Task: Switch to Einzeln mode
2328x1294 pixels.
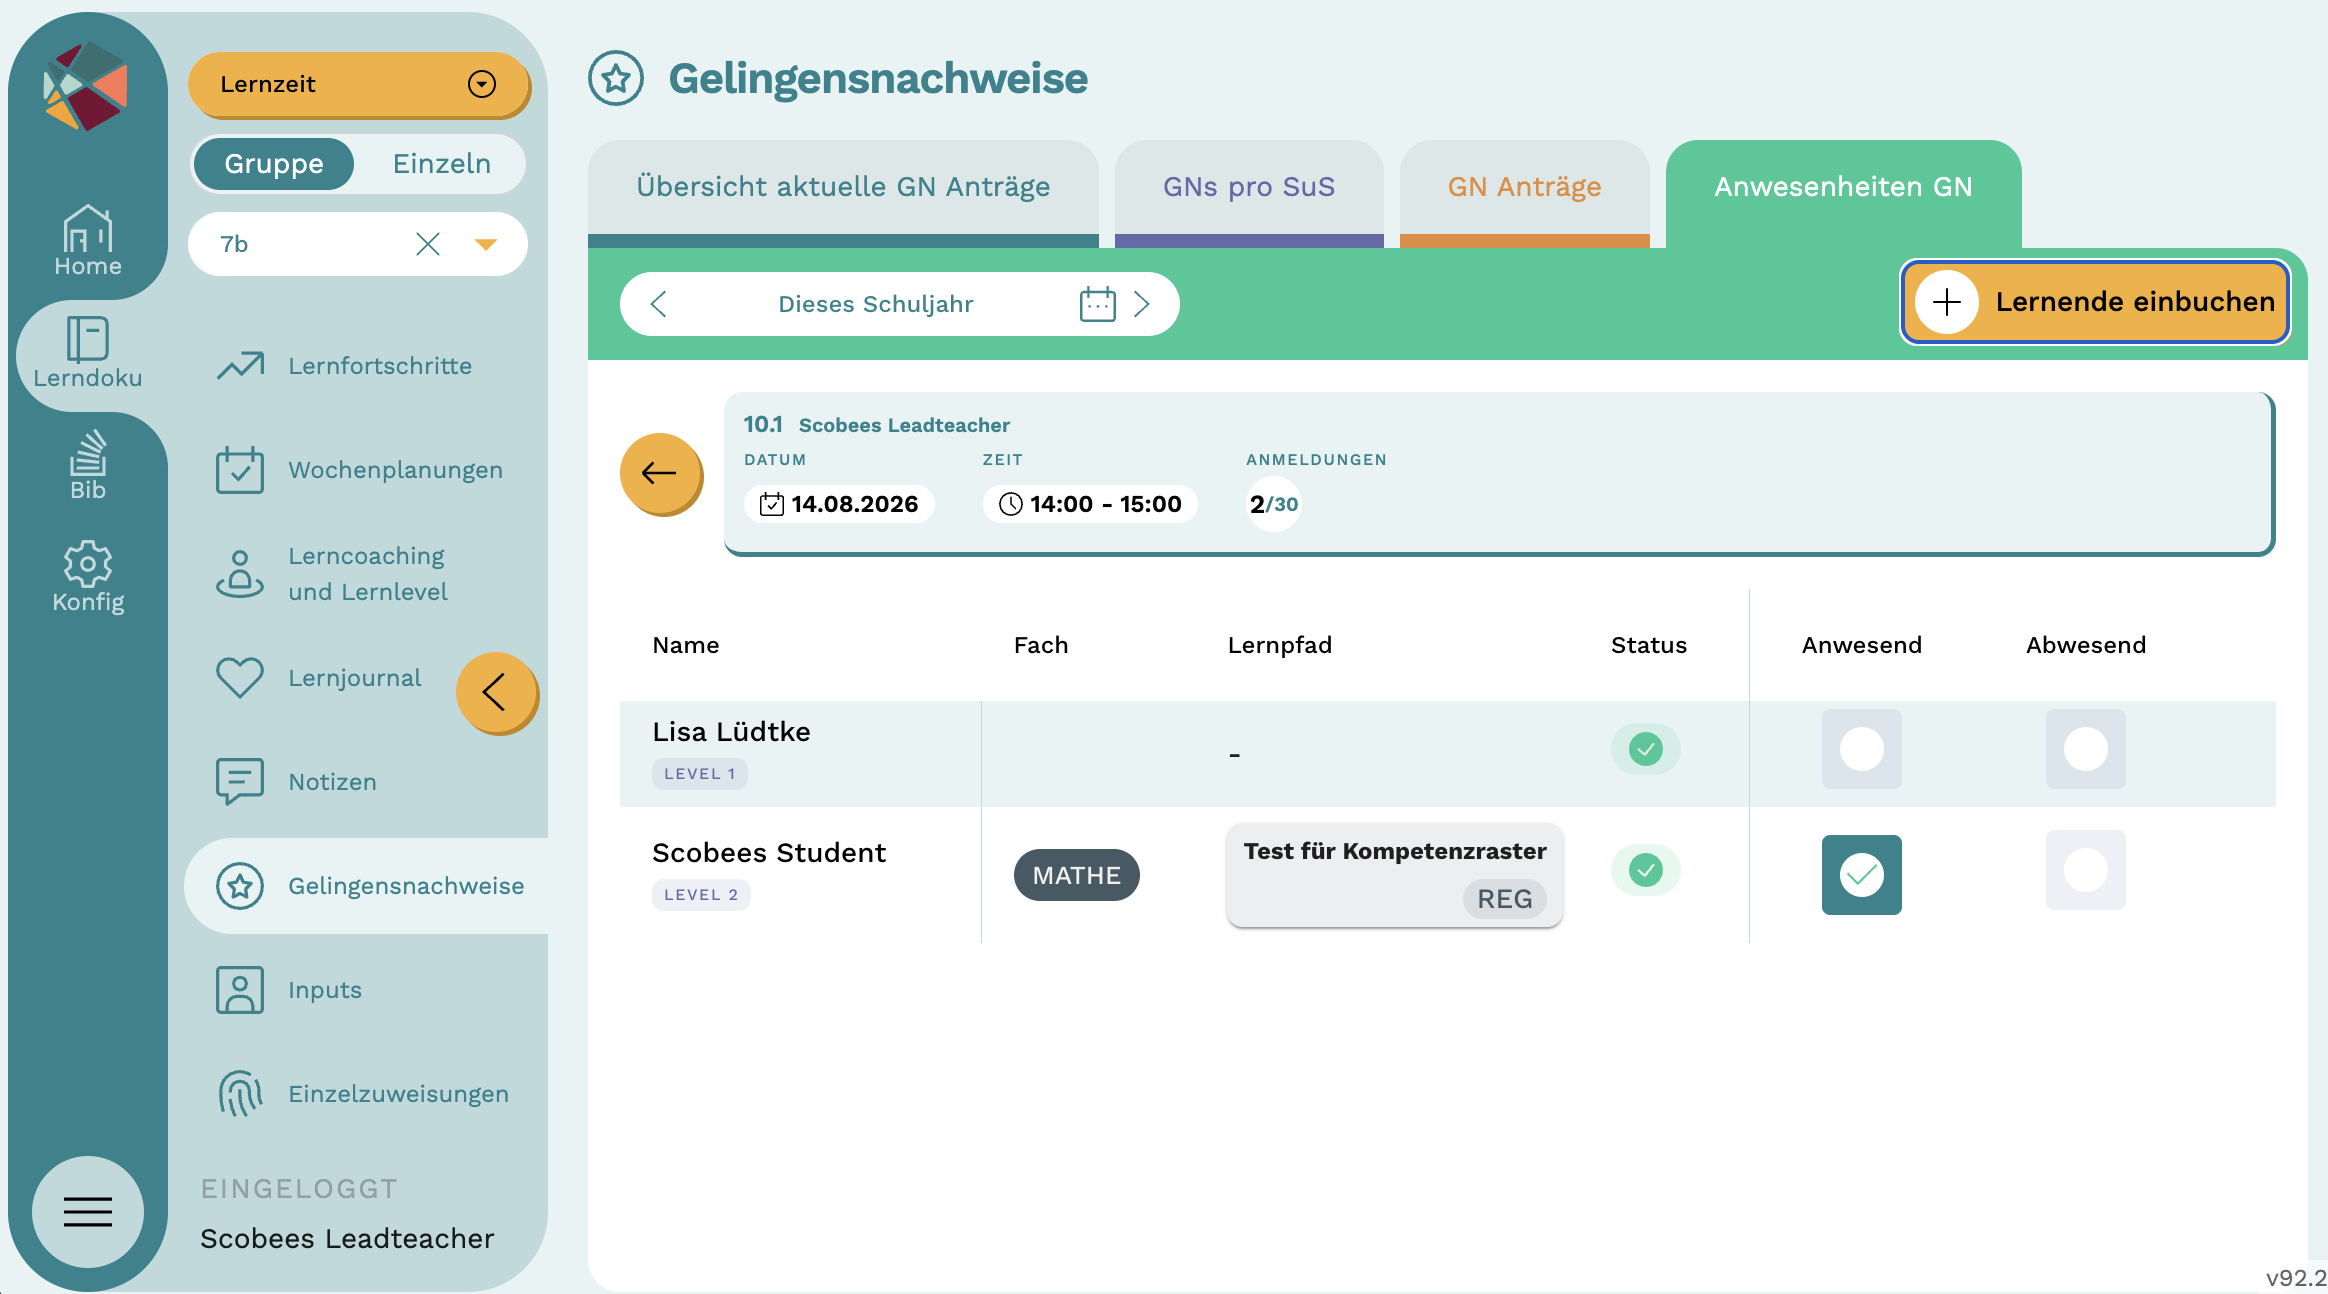Action: click(x=442, y=164)
